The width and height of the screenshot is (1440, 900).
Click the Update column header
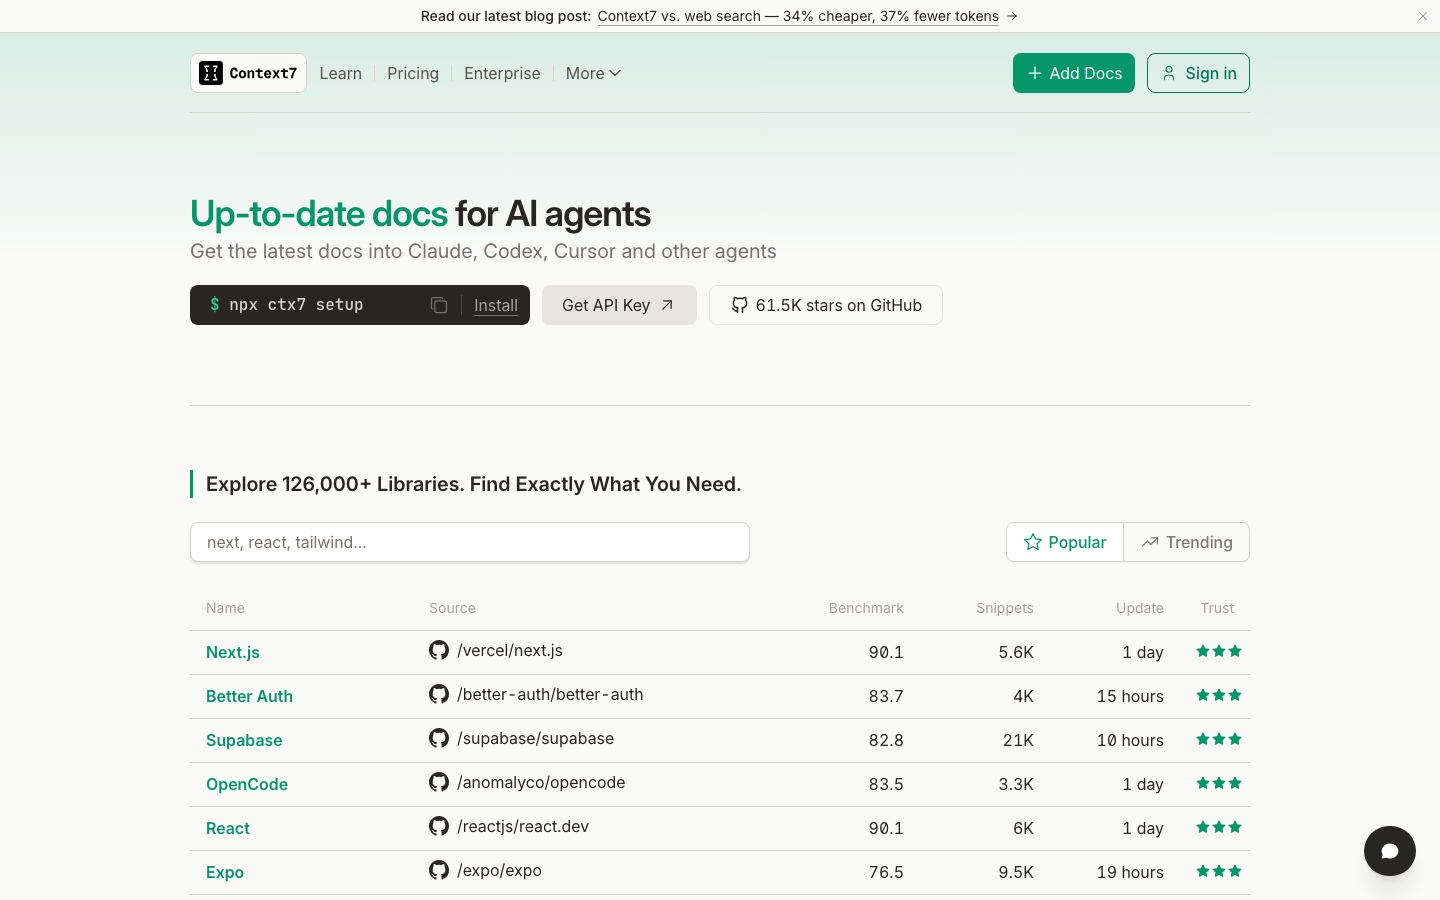1140,608
